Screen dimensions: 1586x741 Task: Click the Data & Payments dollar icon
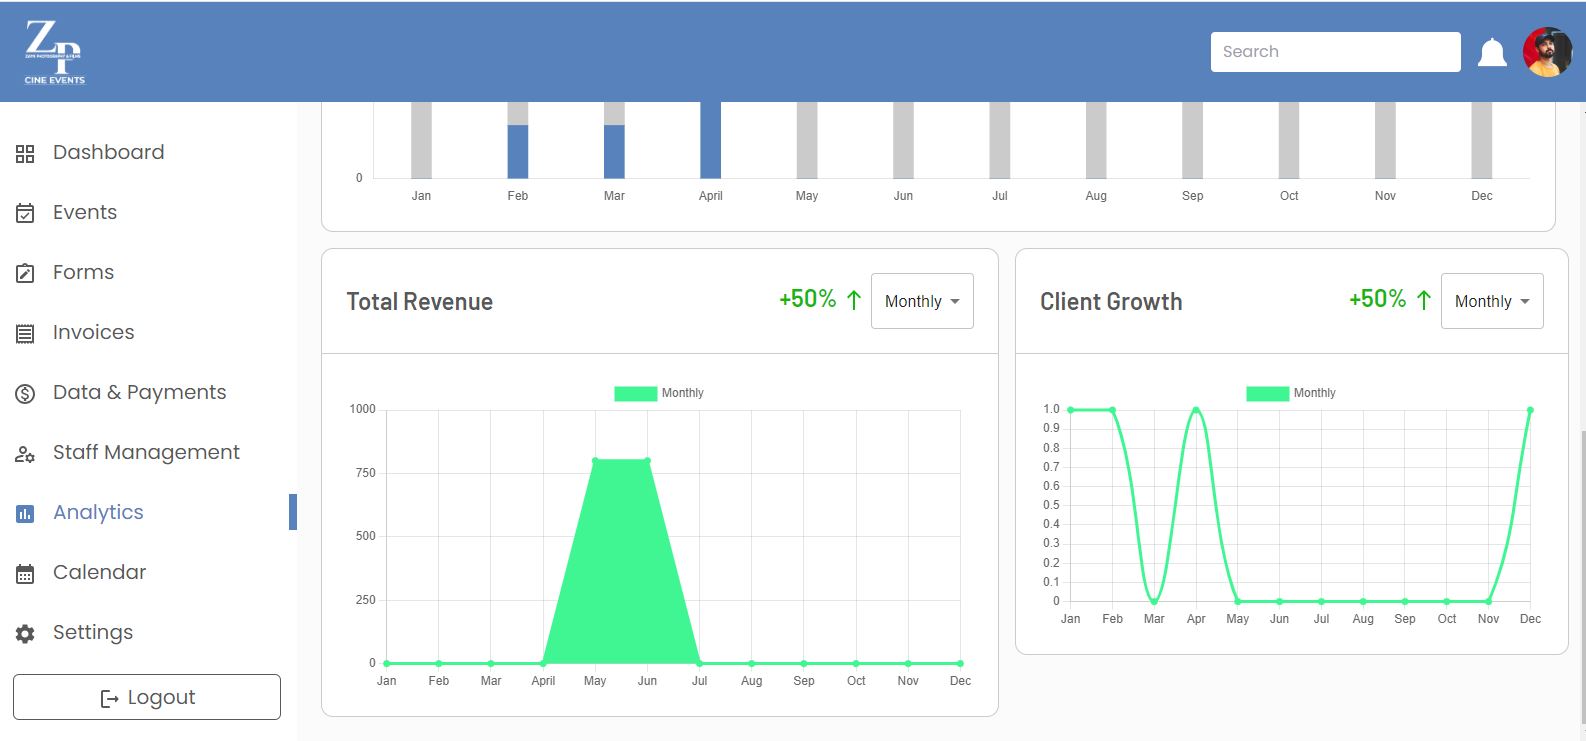click(25, 393)
